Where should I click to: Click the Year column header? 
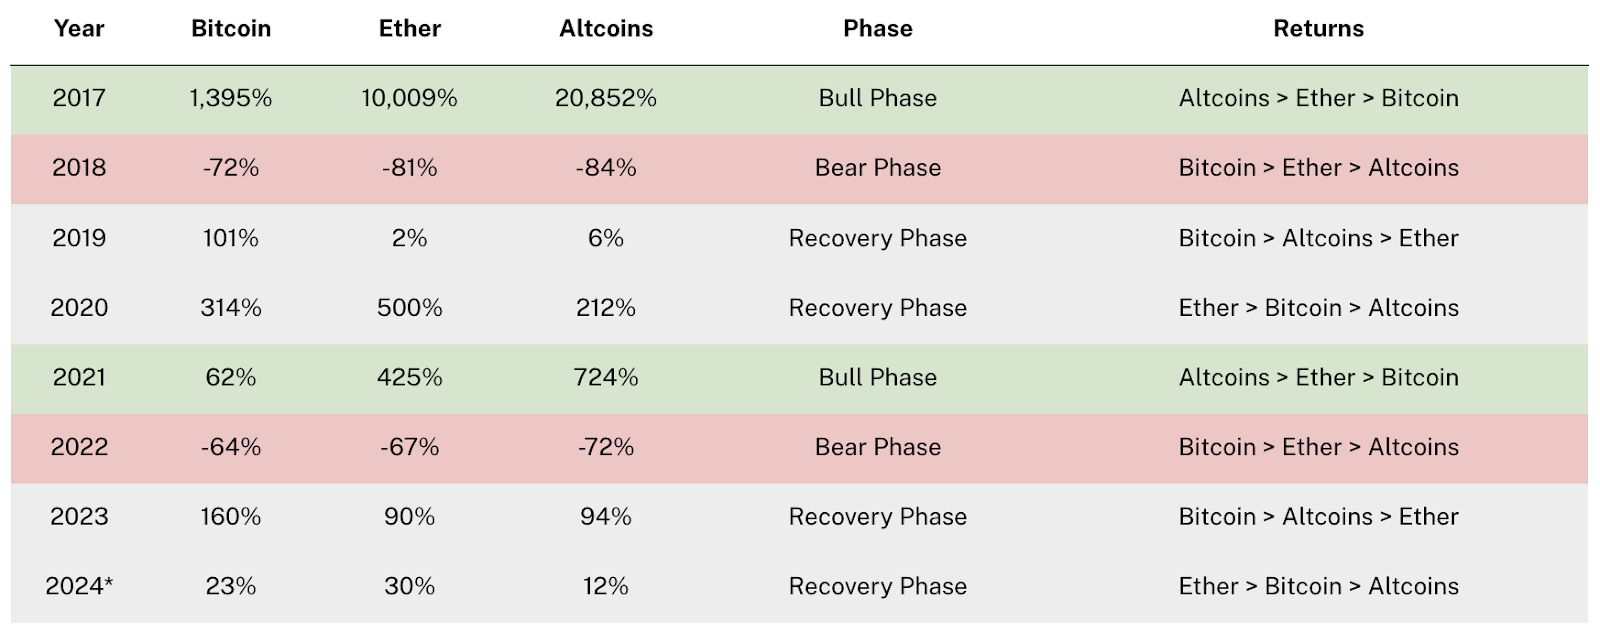click(x=79, y=28)
